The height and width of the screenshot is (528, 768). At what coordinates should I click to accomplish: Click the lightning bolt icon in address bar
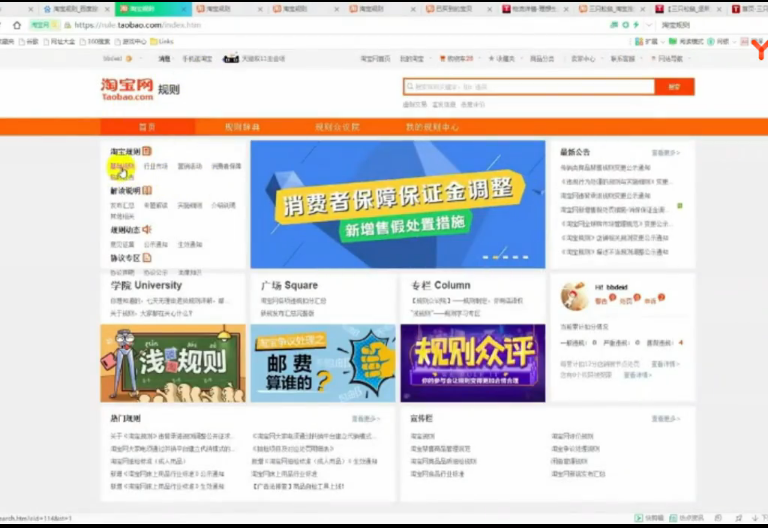pyautogui.click(x=636, y=24)
